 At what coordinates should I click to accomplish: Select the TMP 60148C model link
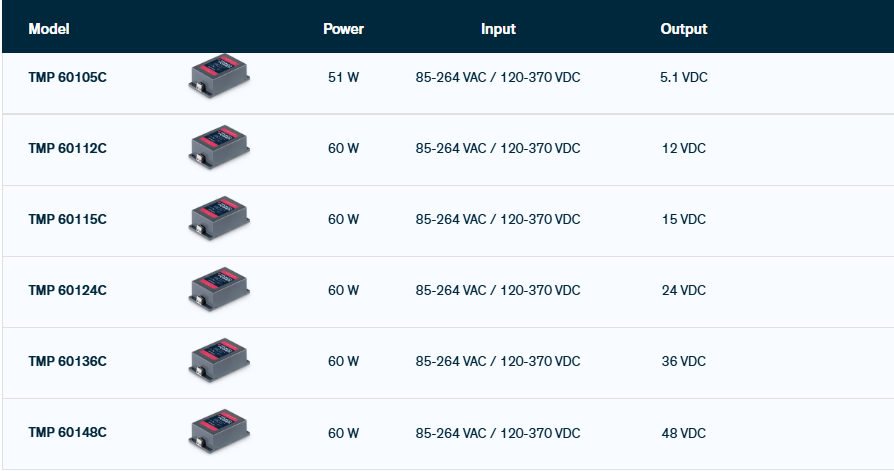67,432
